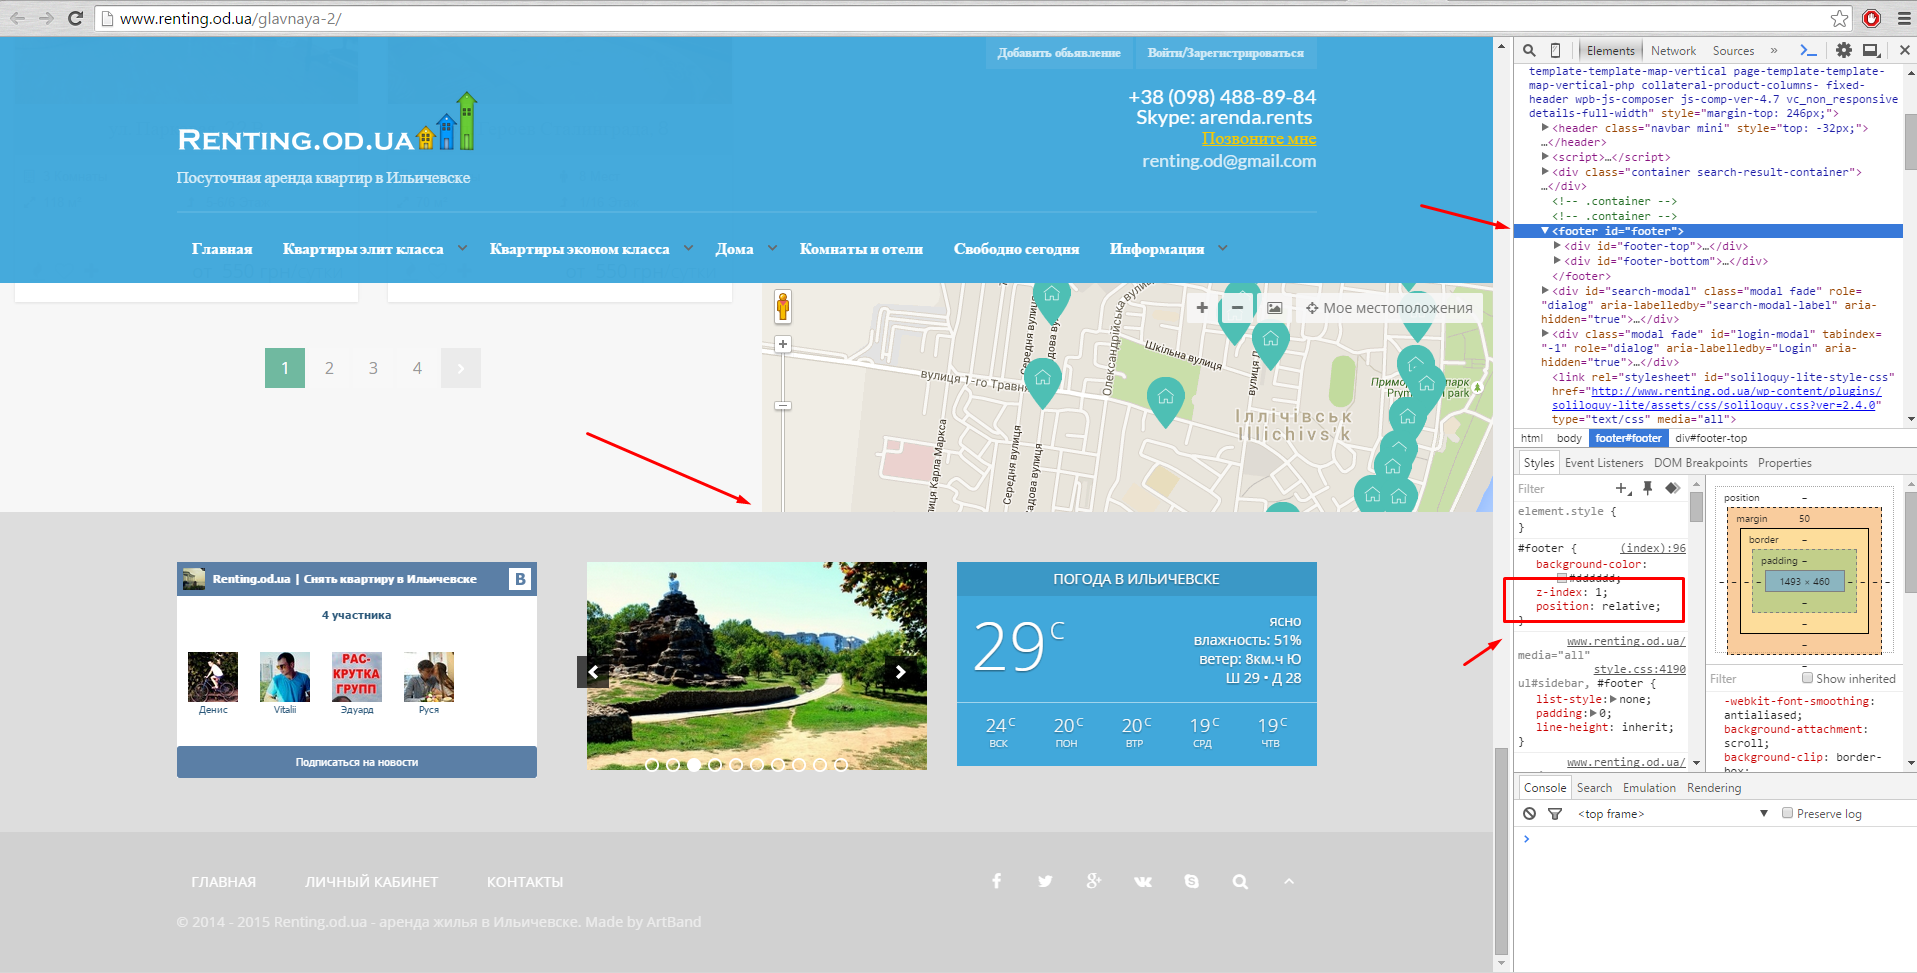Screen dimensions: 1917x973
Task: Expand the div id="footer-top" node
Action: pos(1557,246)
